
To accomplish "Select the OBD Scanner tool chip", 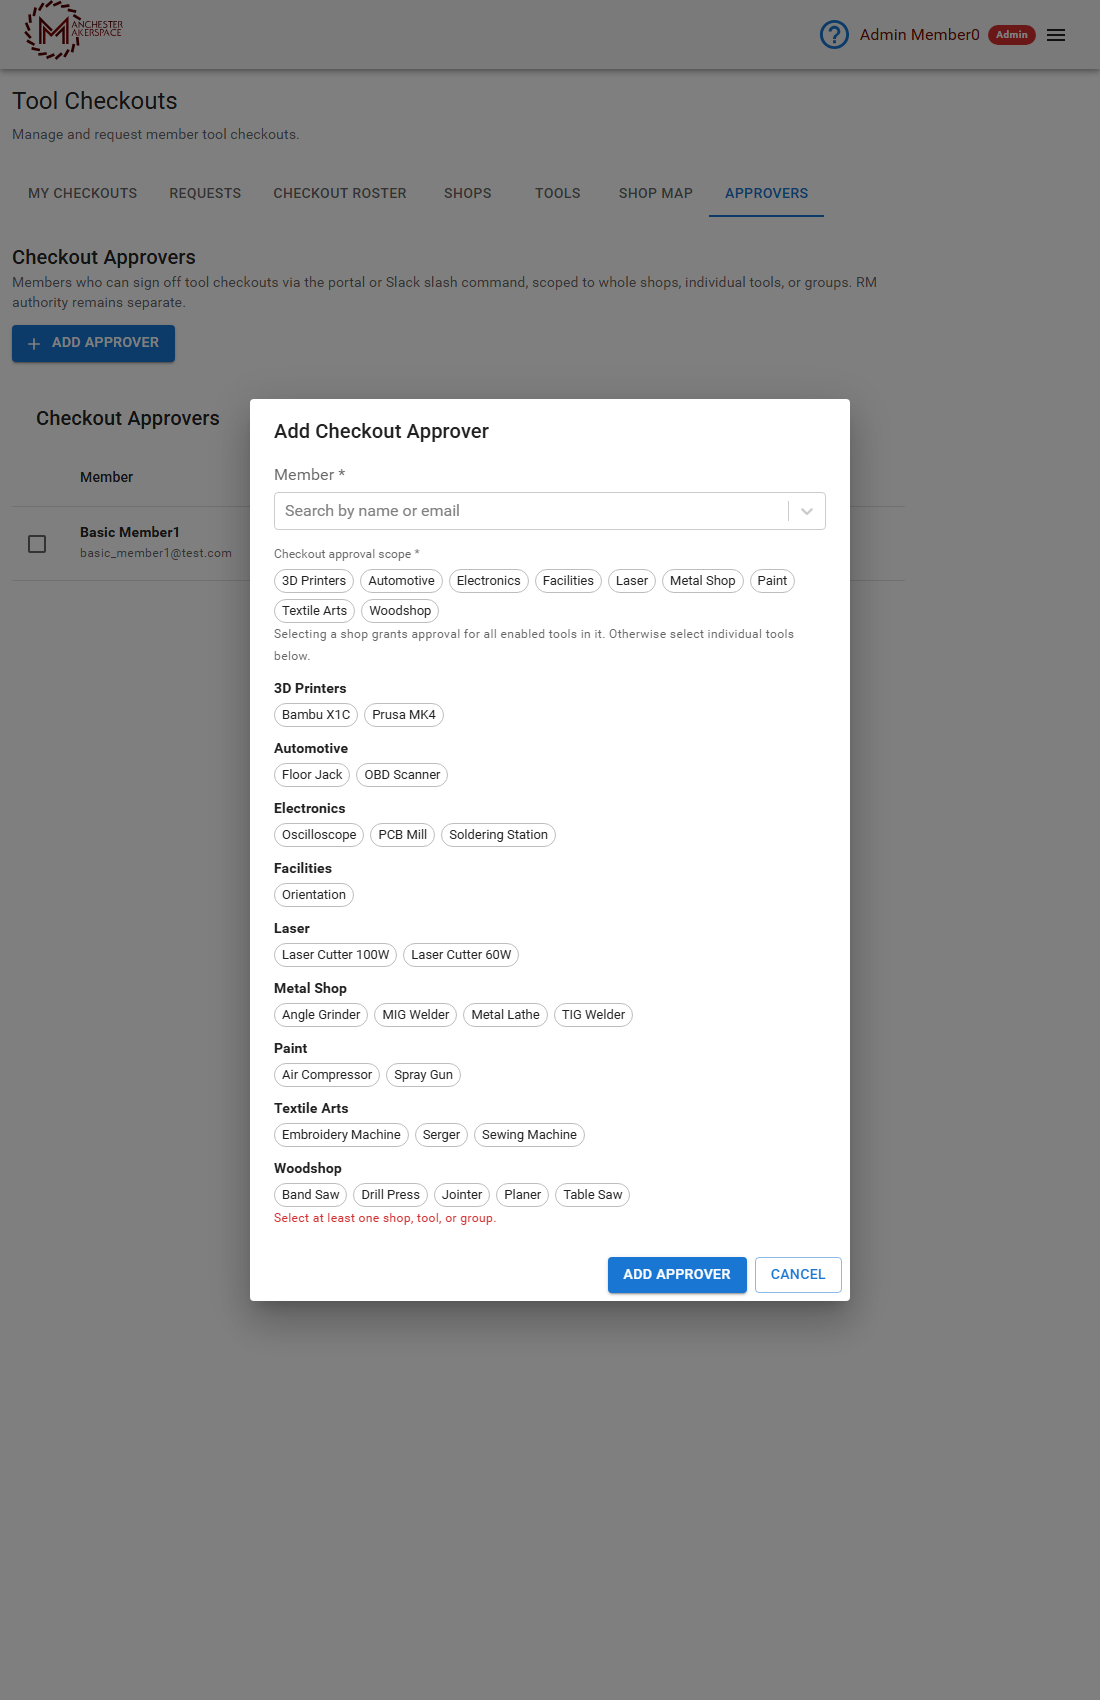I will pos(402,775).
